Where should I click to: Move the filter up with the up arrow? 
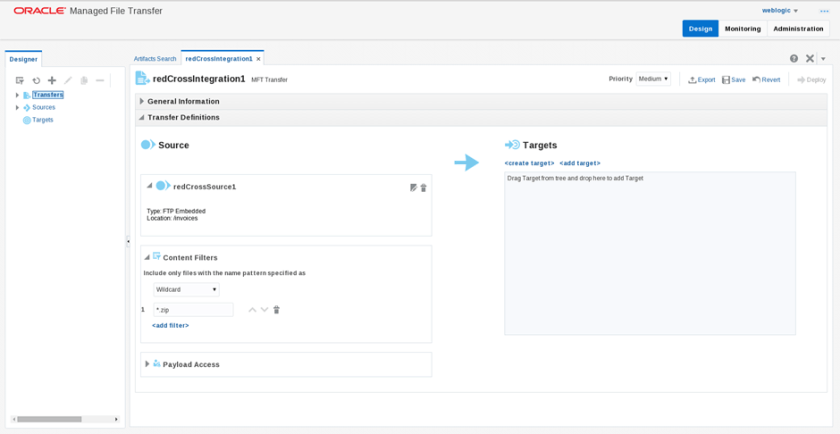(x=252, y=310)
